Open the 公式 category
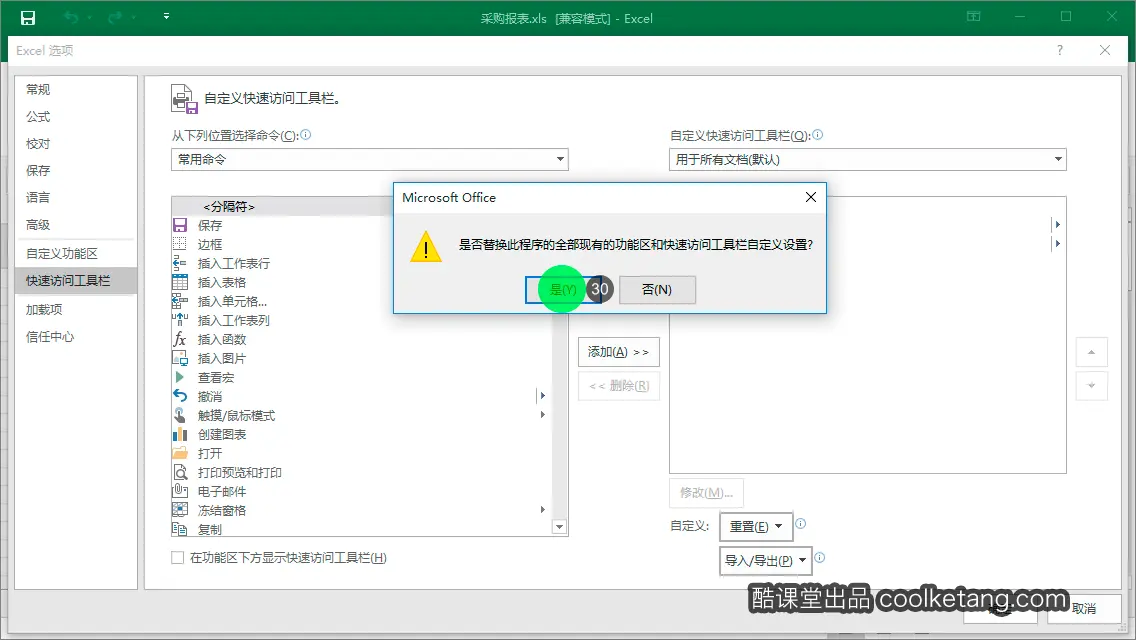1136x640 pixels. [x=38, y=117]
